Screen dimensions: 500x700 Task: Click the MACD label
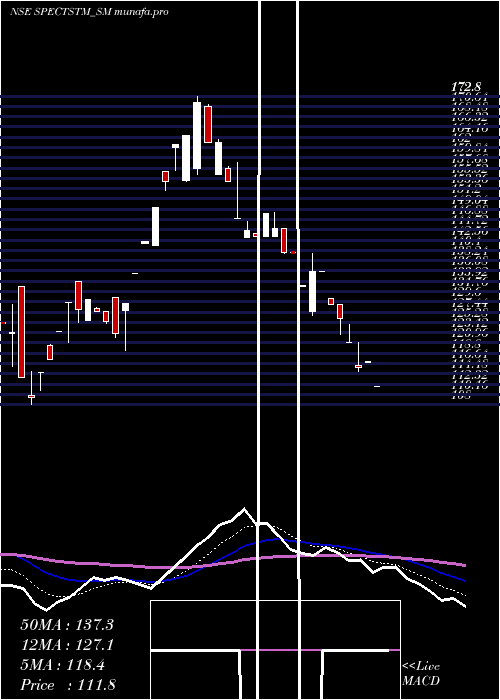pyautogui.click(x=421, y=681)
